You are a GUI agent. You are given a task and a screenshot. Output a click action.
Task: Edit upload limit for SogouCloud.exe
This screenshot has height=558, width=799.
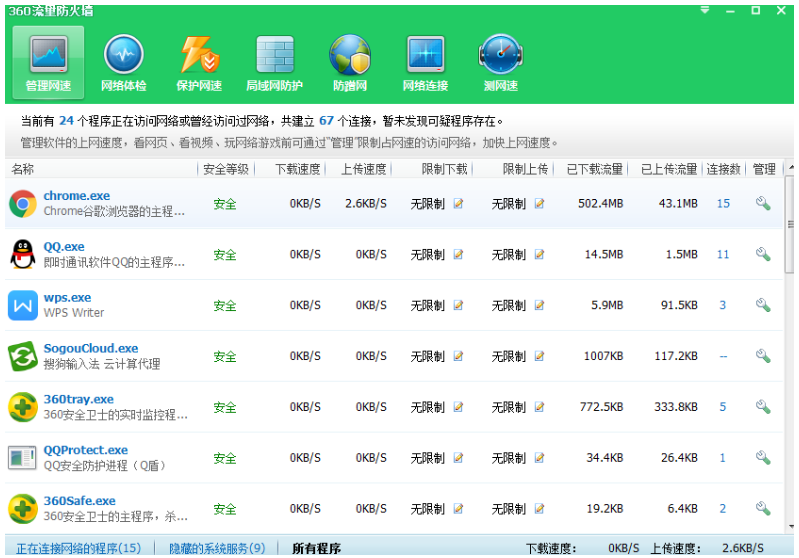[539, 356]
